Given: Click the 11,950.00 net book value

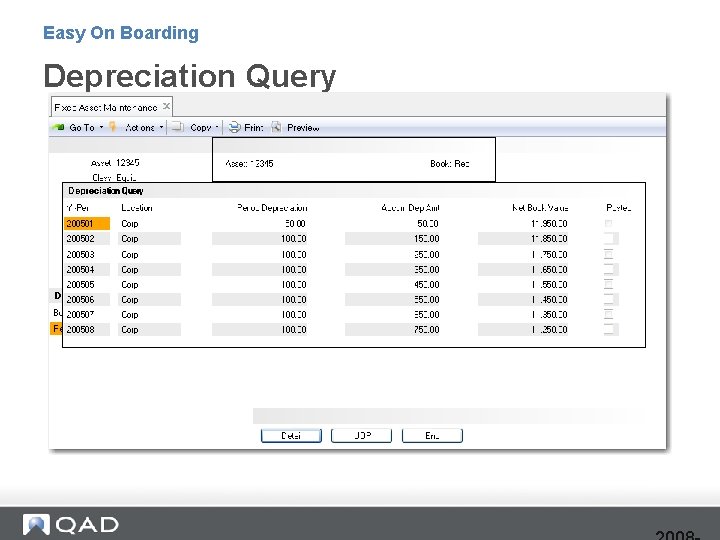Looking at the screenshot, I should 549,224.
